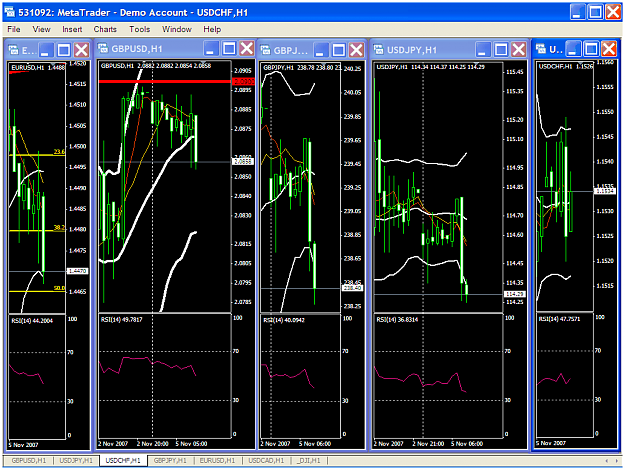The height and width of the screenshot is (470, 625).
Task: Click the GBPUSD,H1 chart window icon
Action: point(103,49)
